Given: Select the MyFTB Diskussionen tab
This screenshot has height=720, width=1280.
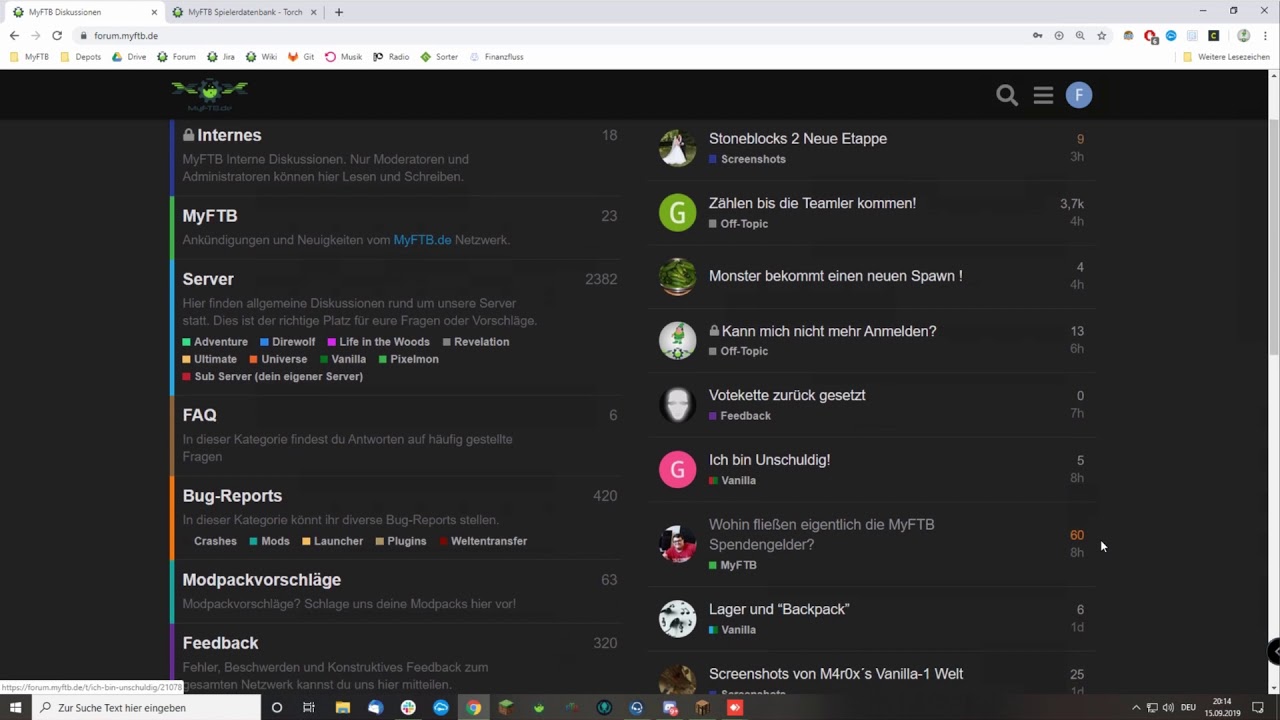Looking at the screenshot, I should pyautogui.click(x=84, y=12).
